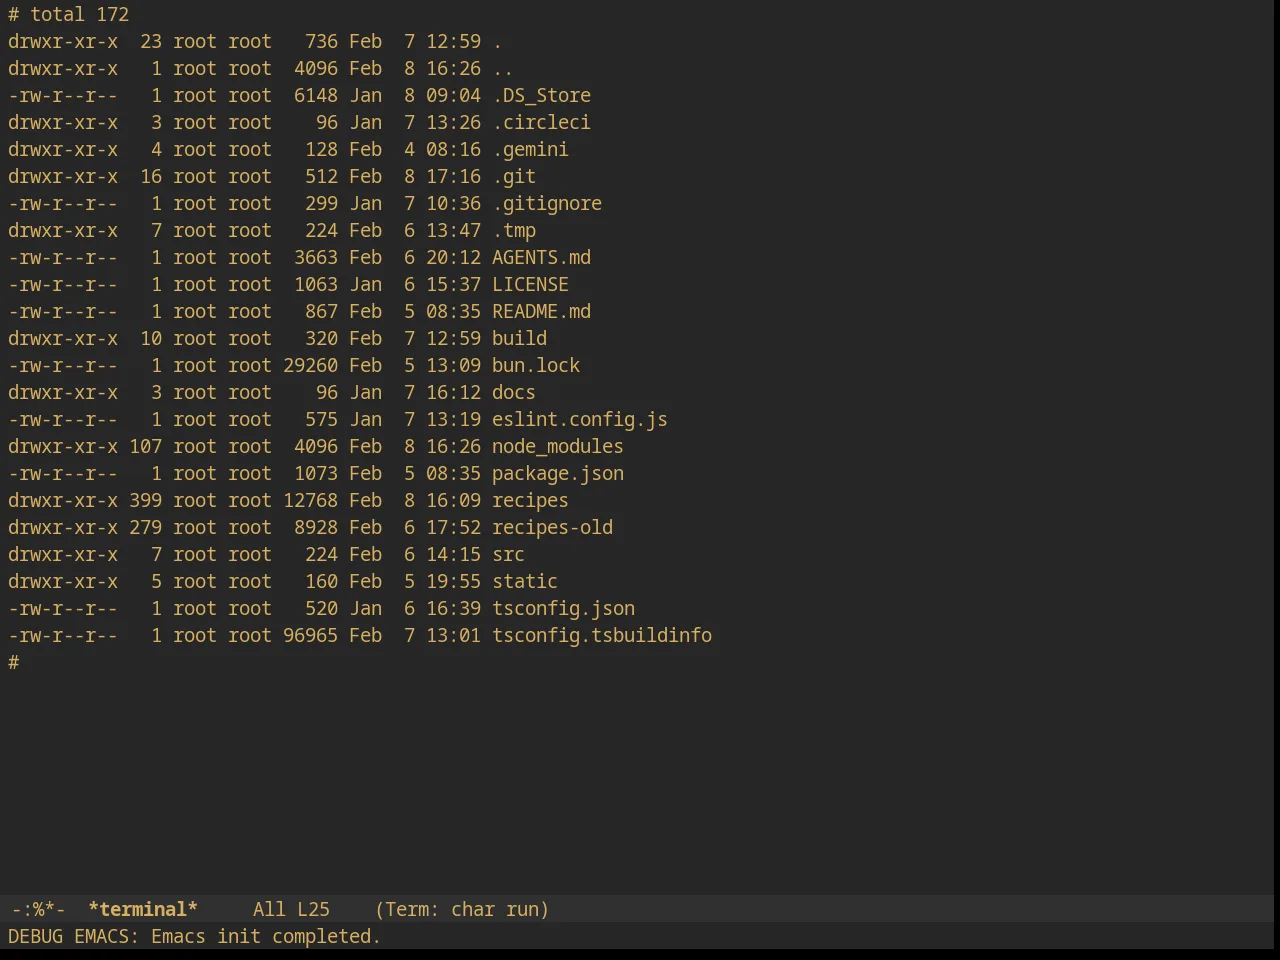Click the recipes-old directory name
1280x960 pixels.
pos(552,527)
